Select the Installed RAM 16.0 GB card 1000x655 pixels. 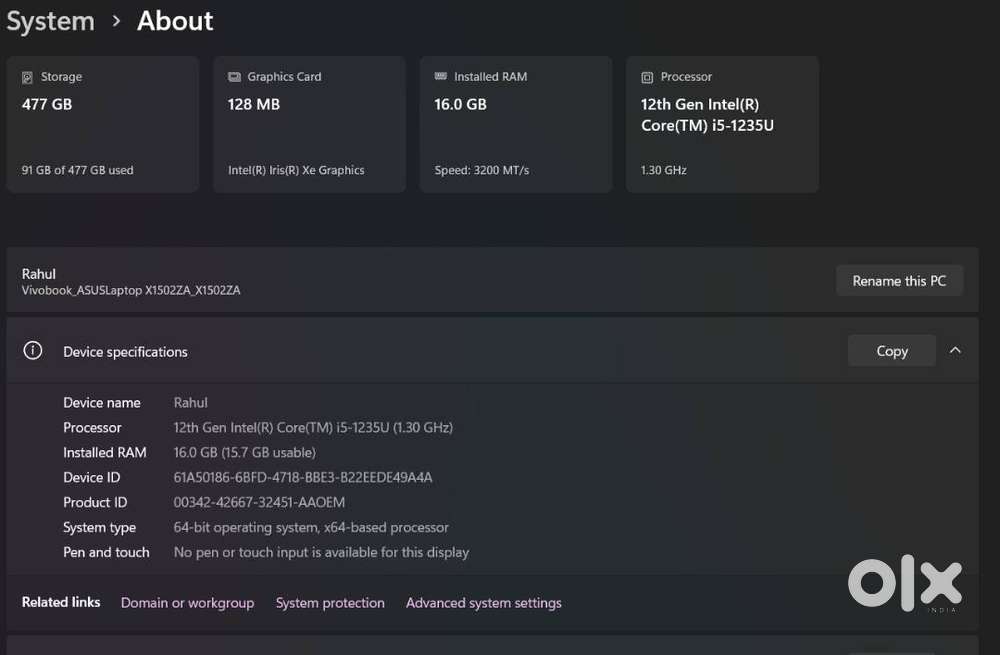[x=515, y=125]
